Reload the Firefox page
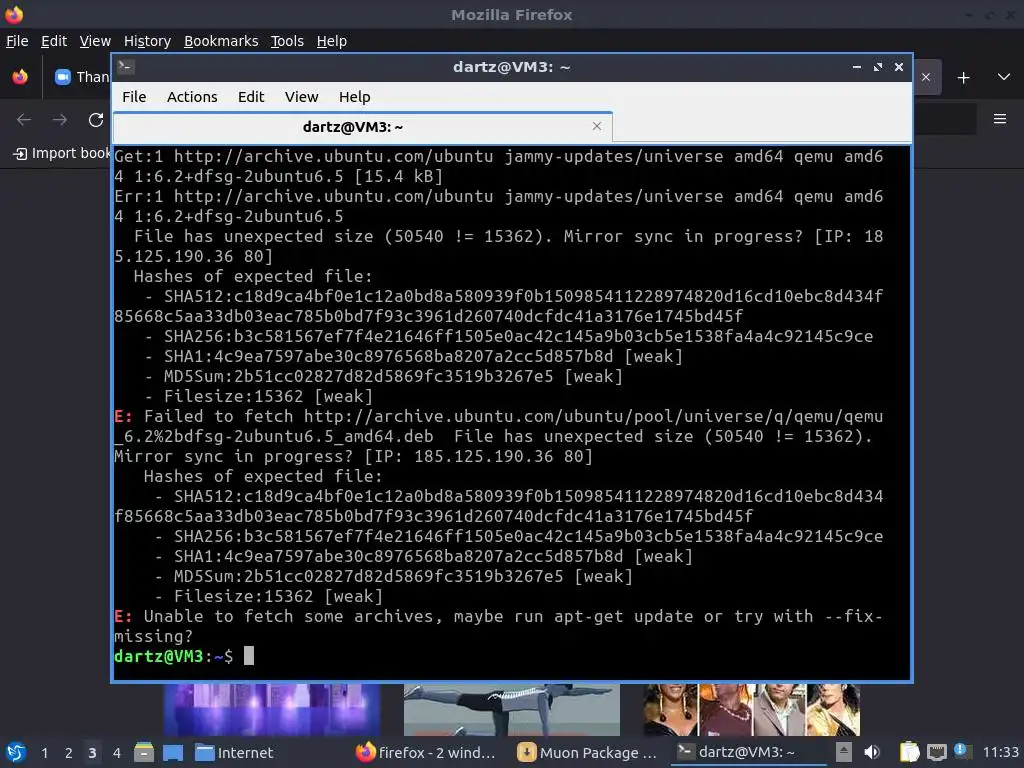The height and width of the screenshot is (768, 1024). 96,120
